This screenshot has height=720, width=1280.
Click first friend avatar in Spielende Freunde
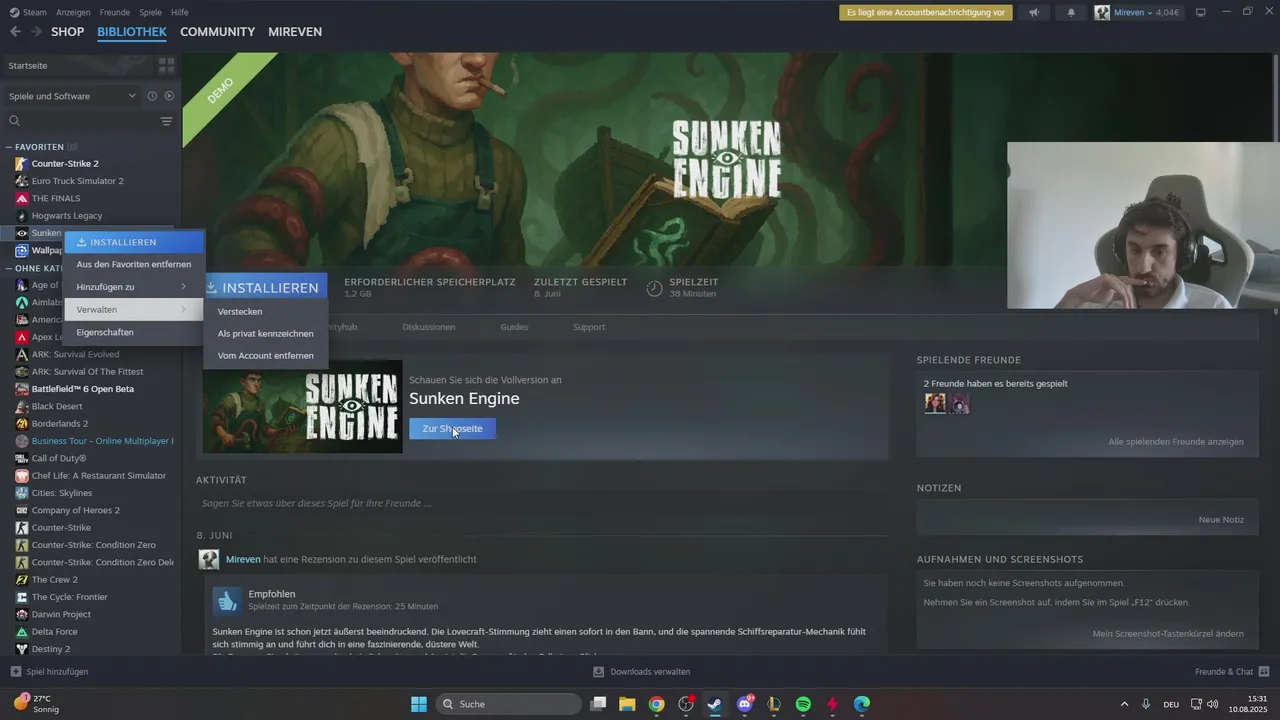coord(935,403)
